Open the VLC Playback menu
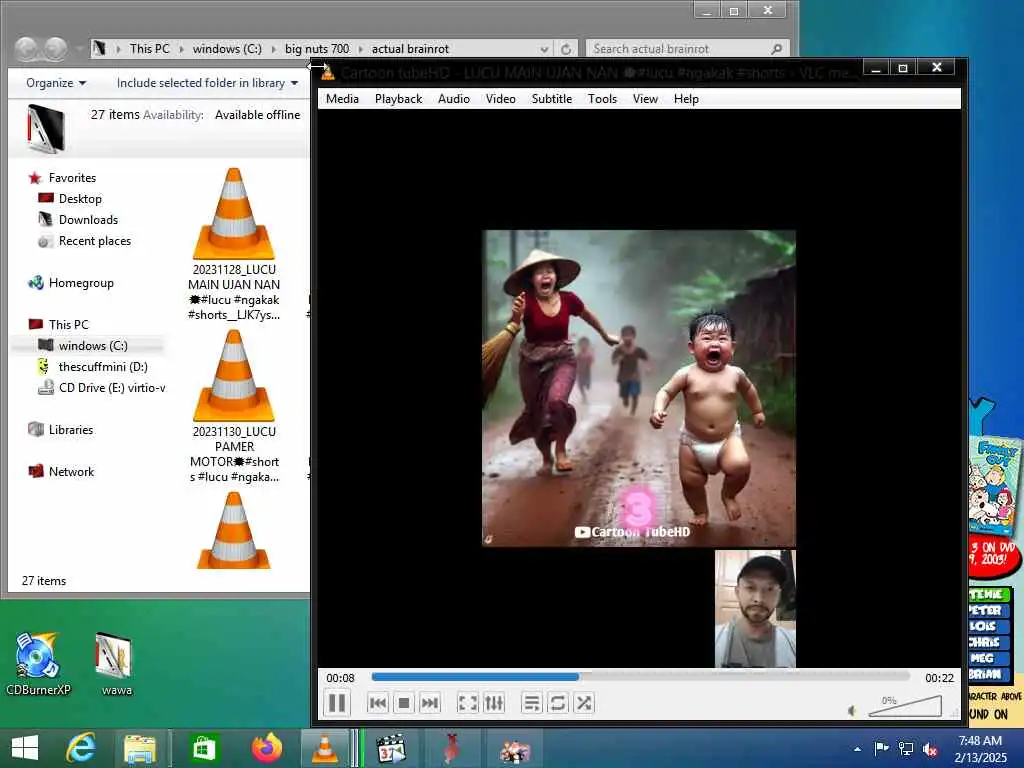This screenshot has width=1024, height=768. (398, 99)
